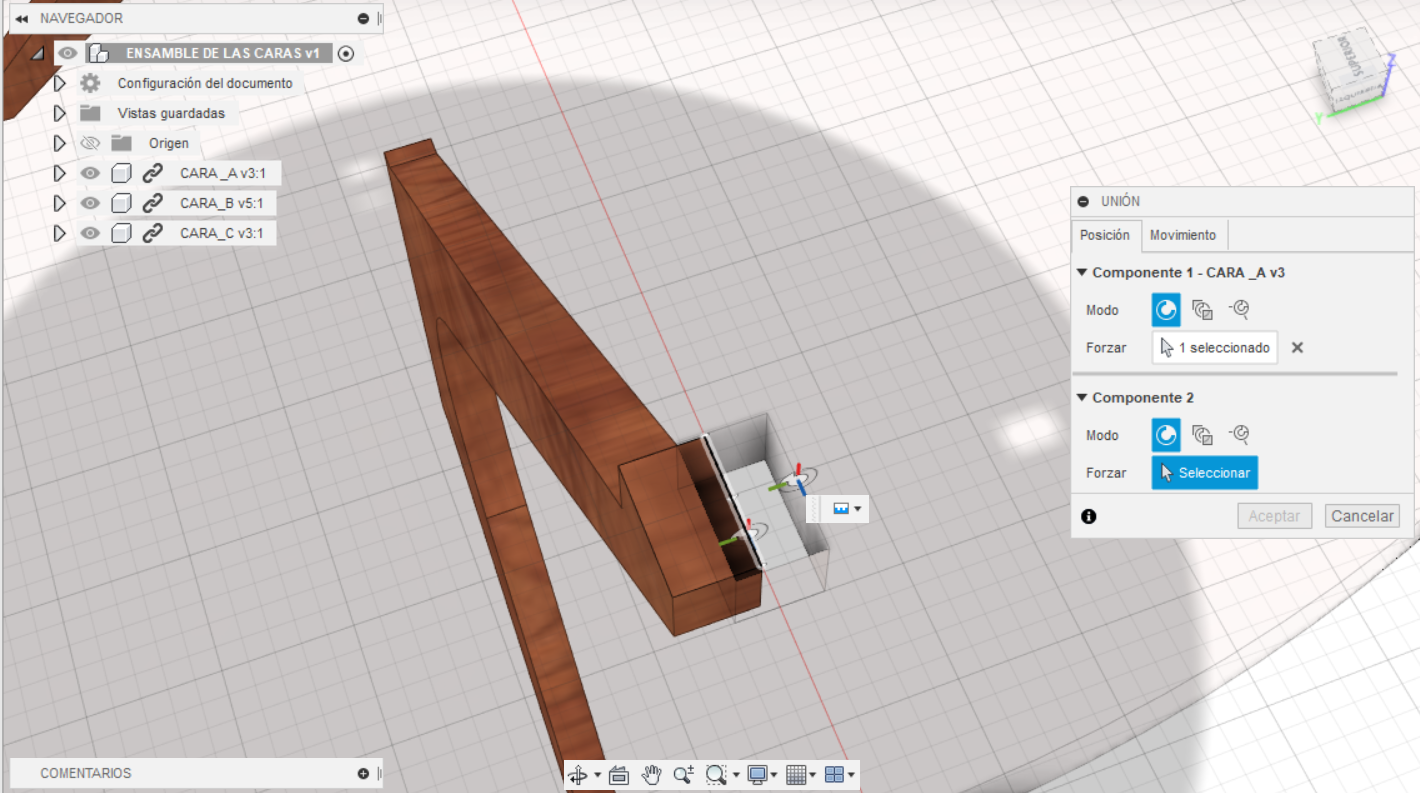1420x793 pixels.
Task: Hide the CARA_B v5:1 component
Action: point(90,203)
